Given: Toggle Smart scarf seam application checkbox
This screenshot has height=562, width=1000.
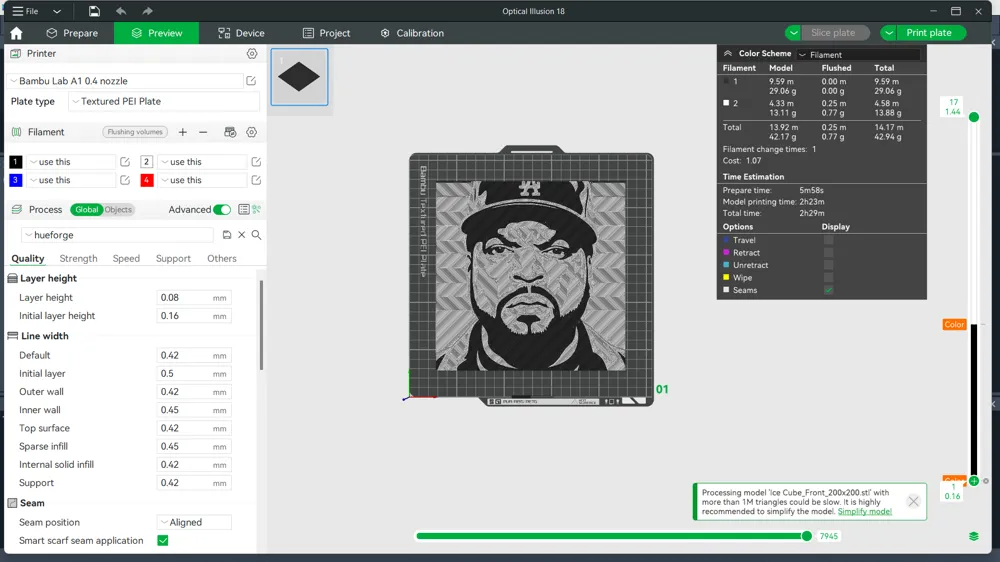Looking at the screenshot, I should [x=163, y=540].
